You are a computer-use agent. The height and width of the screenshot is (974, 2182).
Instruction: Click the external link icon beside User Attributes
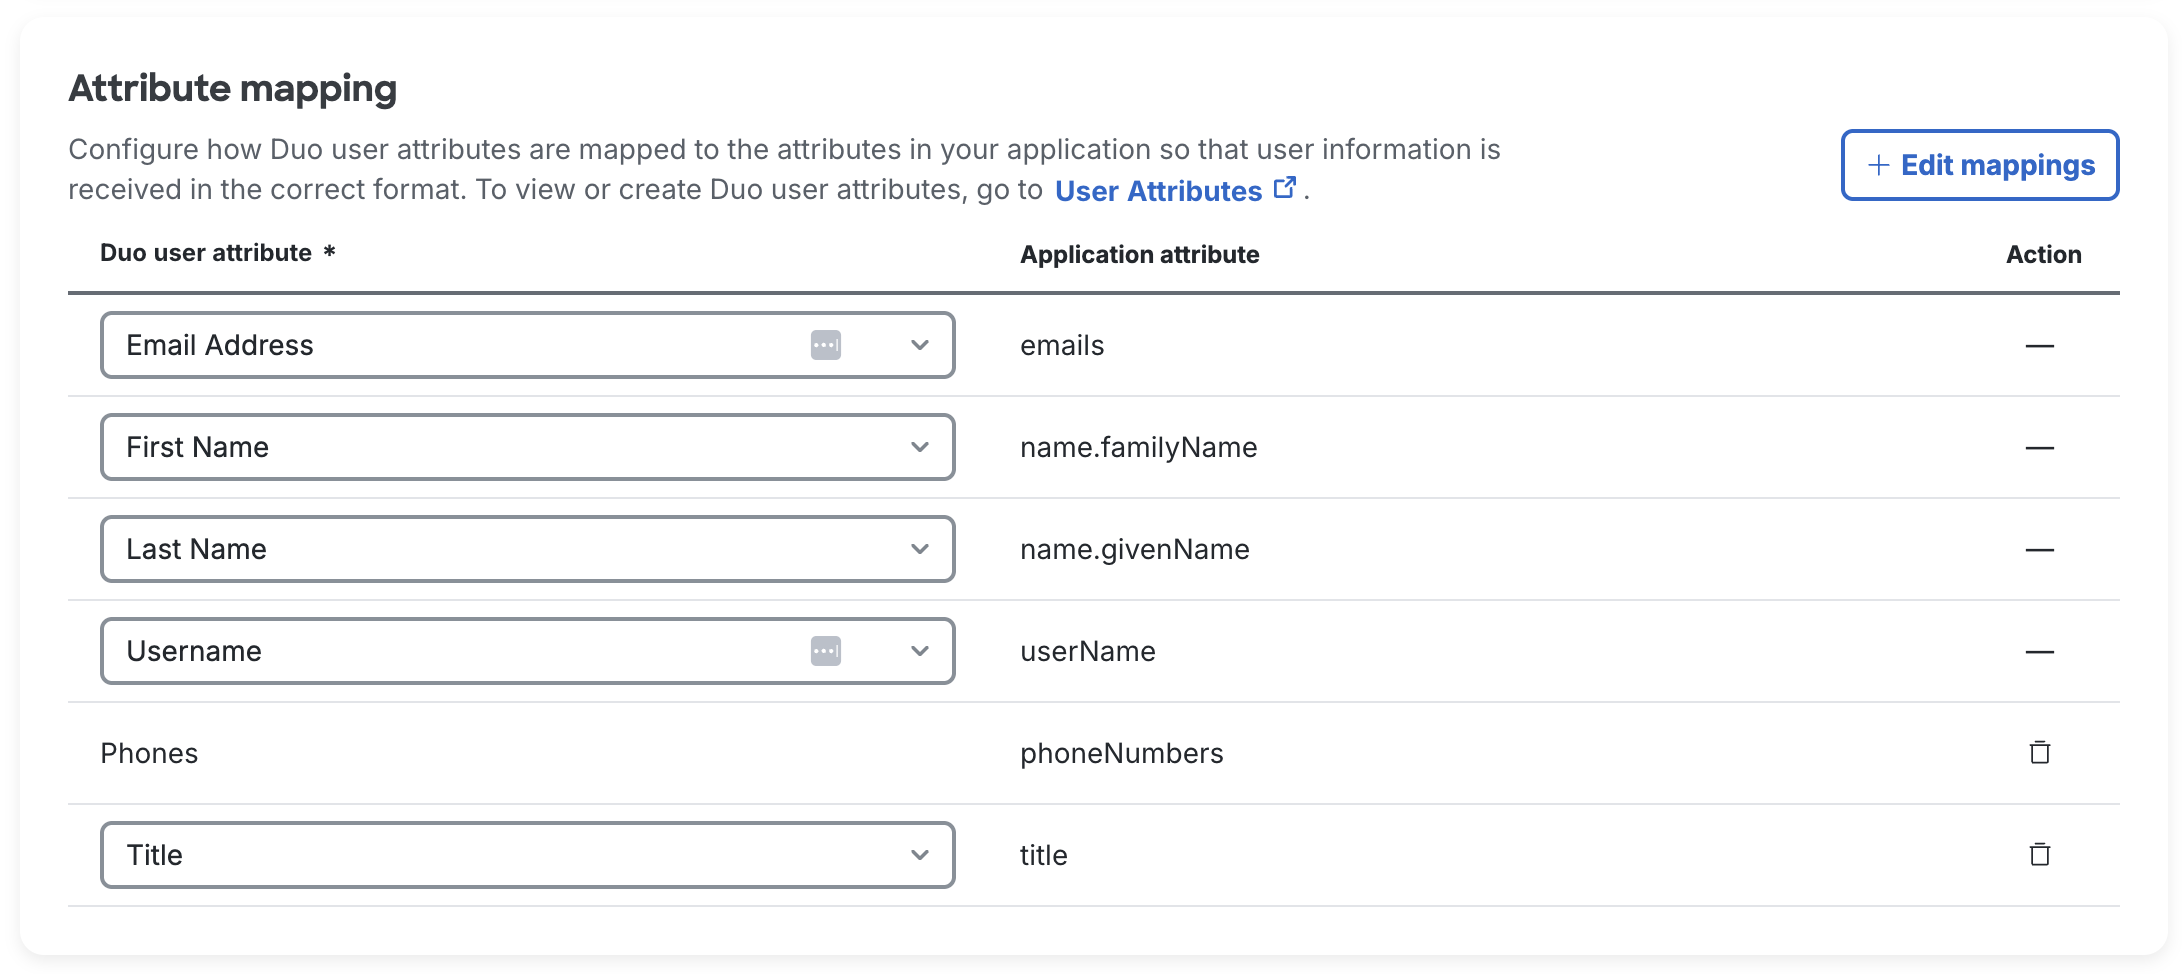point(1285,188)
